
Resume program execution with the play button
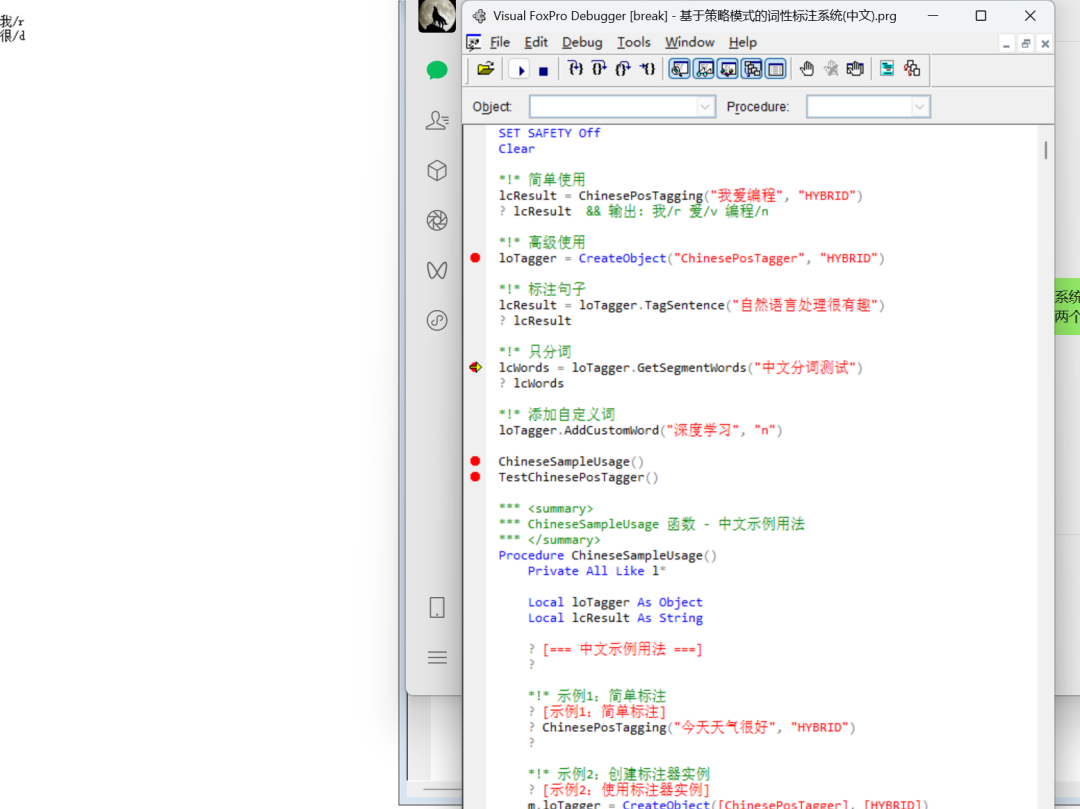[x=521, y=70]
